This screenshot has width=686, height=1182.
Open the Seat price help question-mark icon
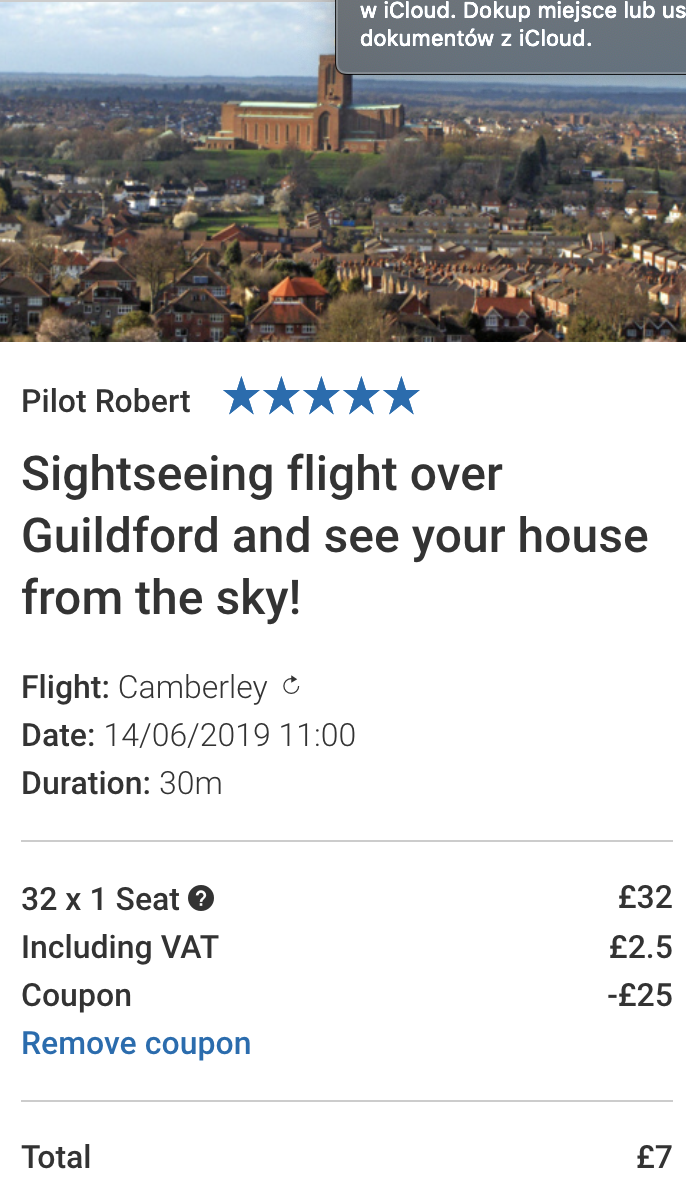pos(201,899)
